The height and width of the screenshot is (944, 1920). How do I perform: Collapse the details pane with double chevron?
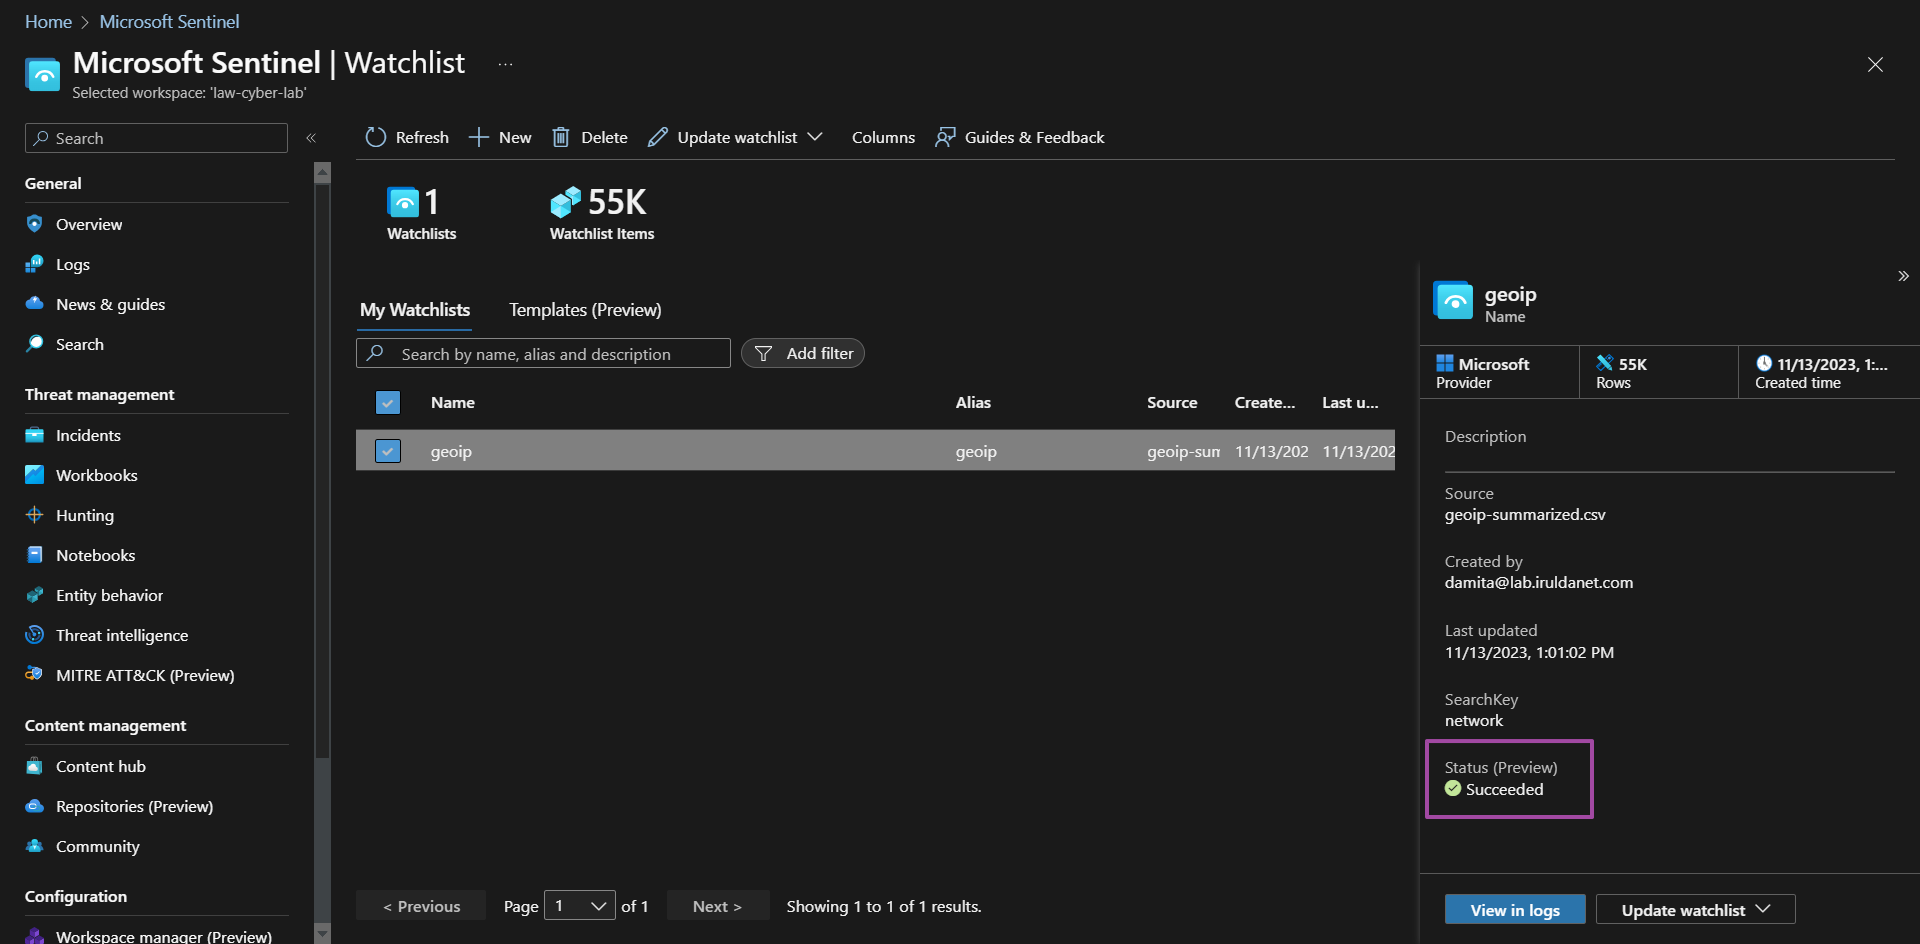[x=1903, y=276]
